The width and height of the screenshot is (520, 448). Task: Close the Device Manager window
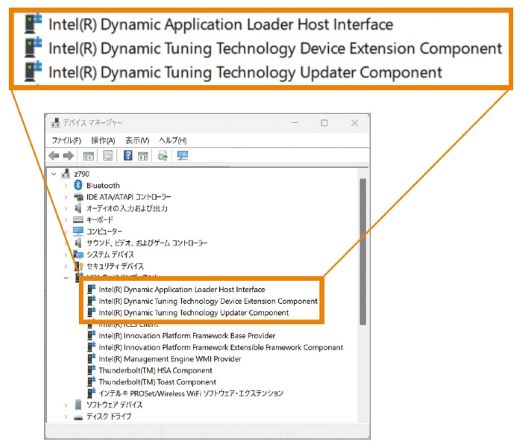pos(354,123)
